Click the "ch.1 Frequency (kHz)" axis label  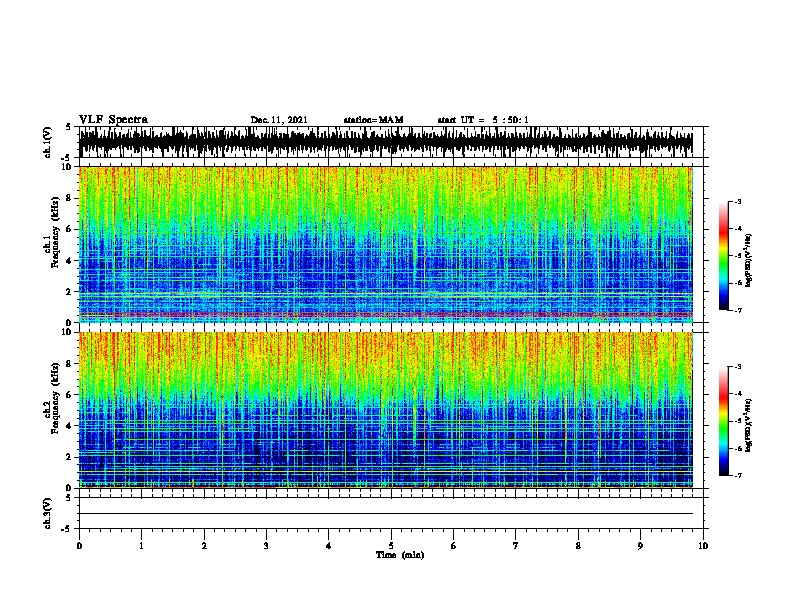[51, 232]
